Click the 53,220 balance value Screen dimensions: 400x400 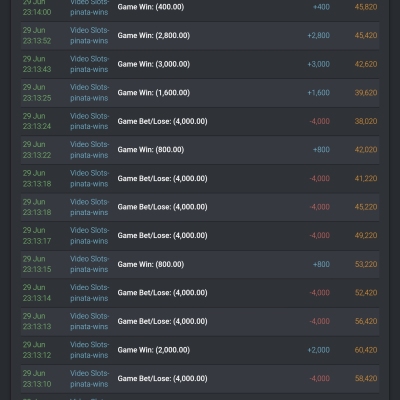pyautogui.click(x=366, y=264)
